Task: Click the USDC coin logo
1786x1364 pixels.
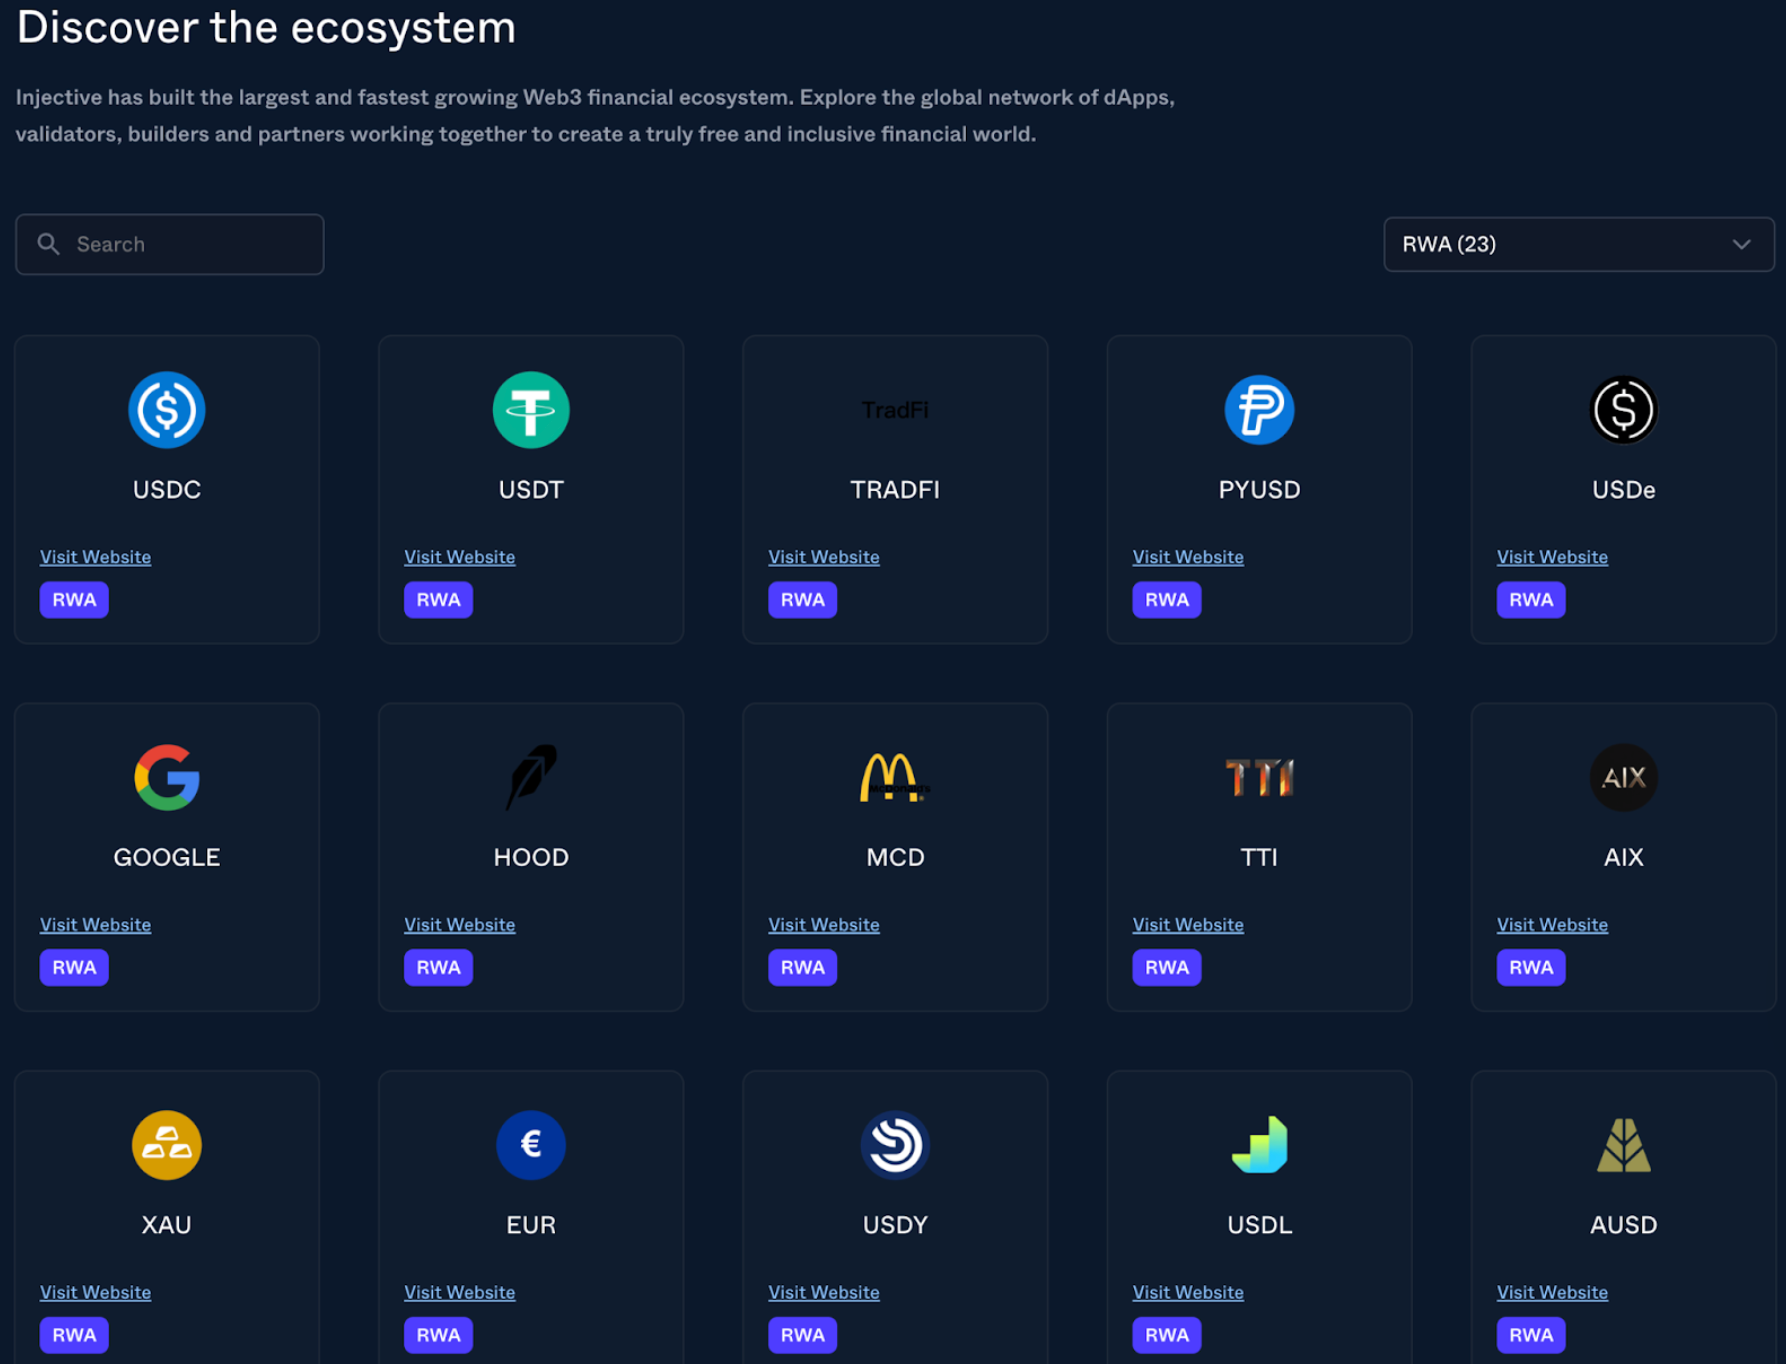Action: click(x=167, y=410)
